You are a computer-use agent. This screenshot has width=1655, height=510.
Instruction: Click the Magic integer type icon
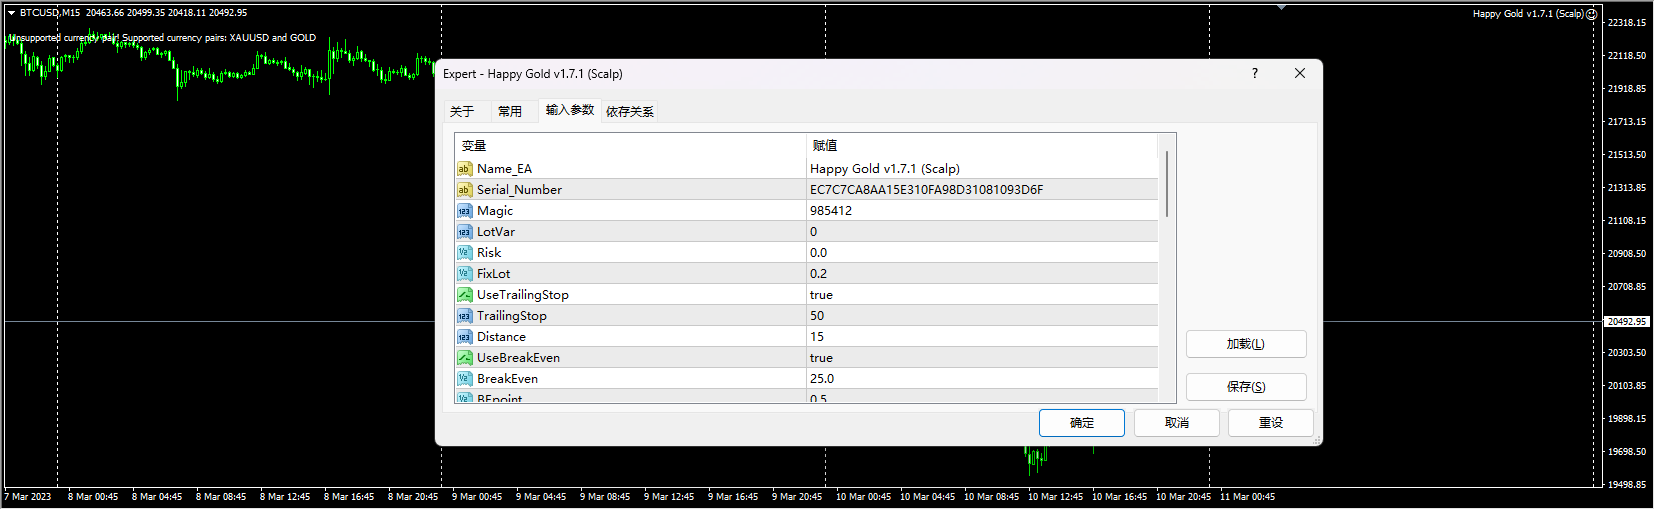[x=464, y=211]
